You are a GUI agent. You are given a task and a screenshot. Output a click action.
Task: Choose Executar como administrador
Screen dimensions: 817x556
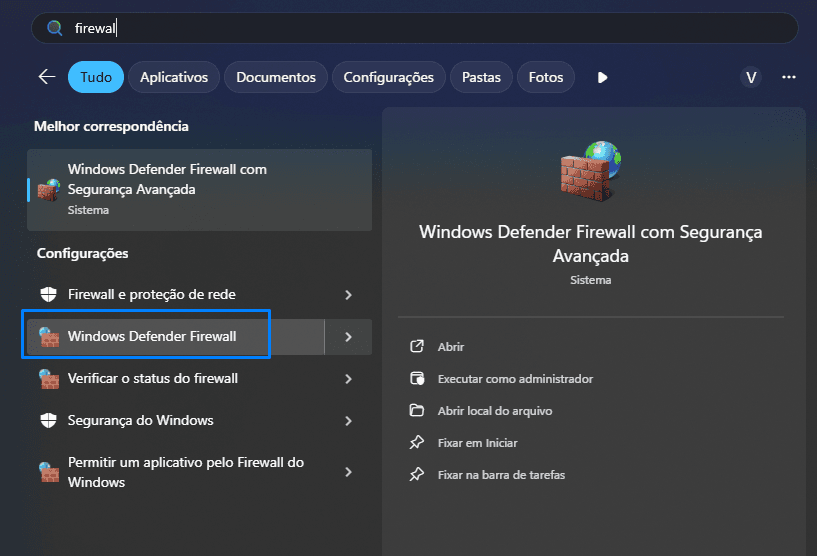(515, 379)
